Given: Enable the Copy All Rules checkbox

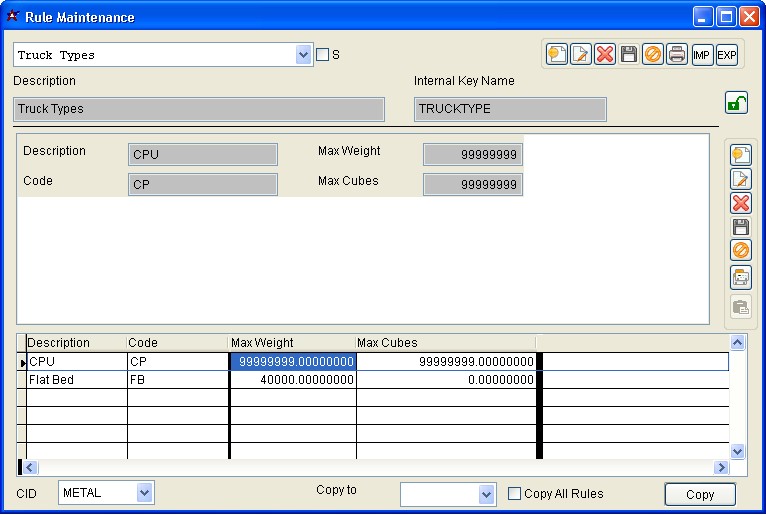Looking at the screenshot, I should (515, 493).
